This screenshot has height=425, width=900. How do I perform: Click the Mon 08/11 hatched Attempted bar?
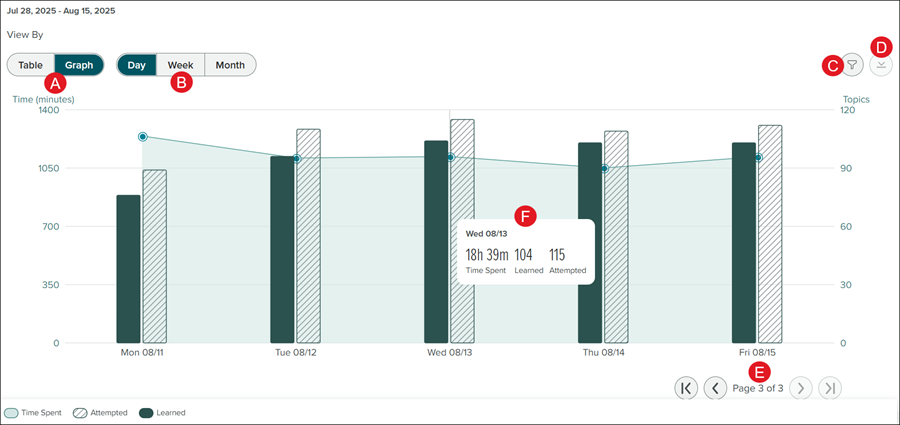coord(154,256)
